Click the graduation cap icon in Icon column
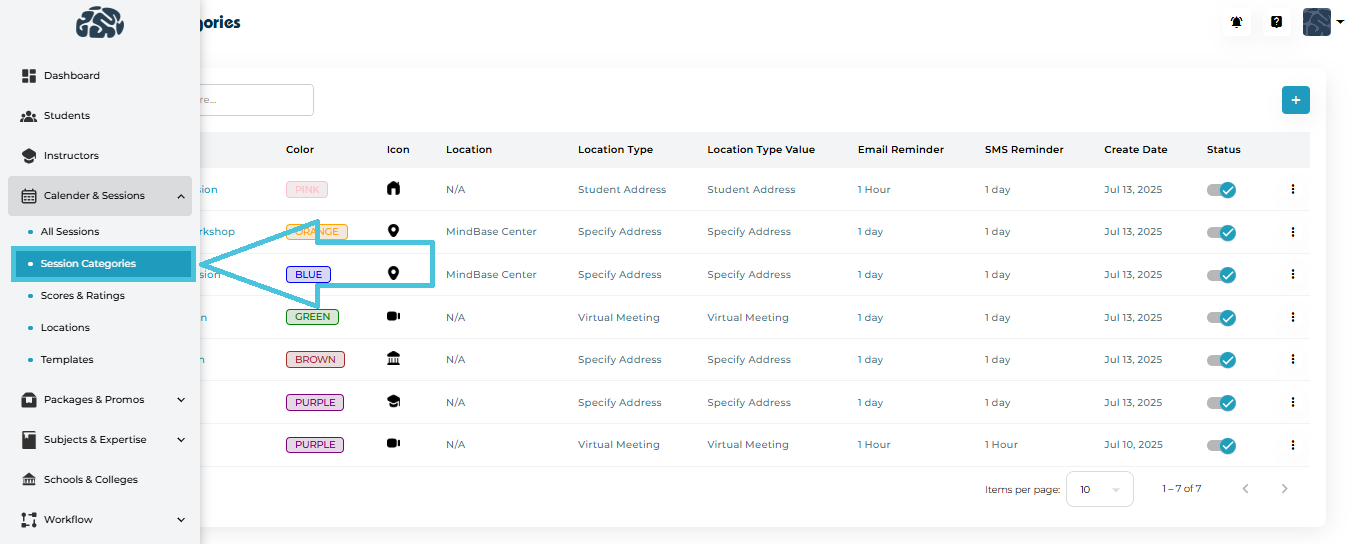This screenshot has width=1366, height=544. click(x=393, y=402)
